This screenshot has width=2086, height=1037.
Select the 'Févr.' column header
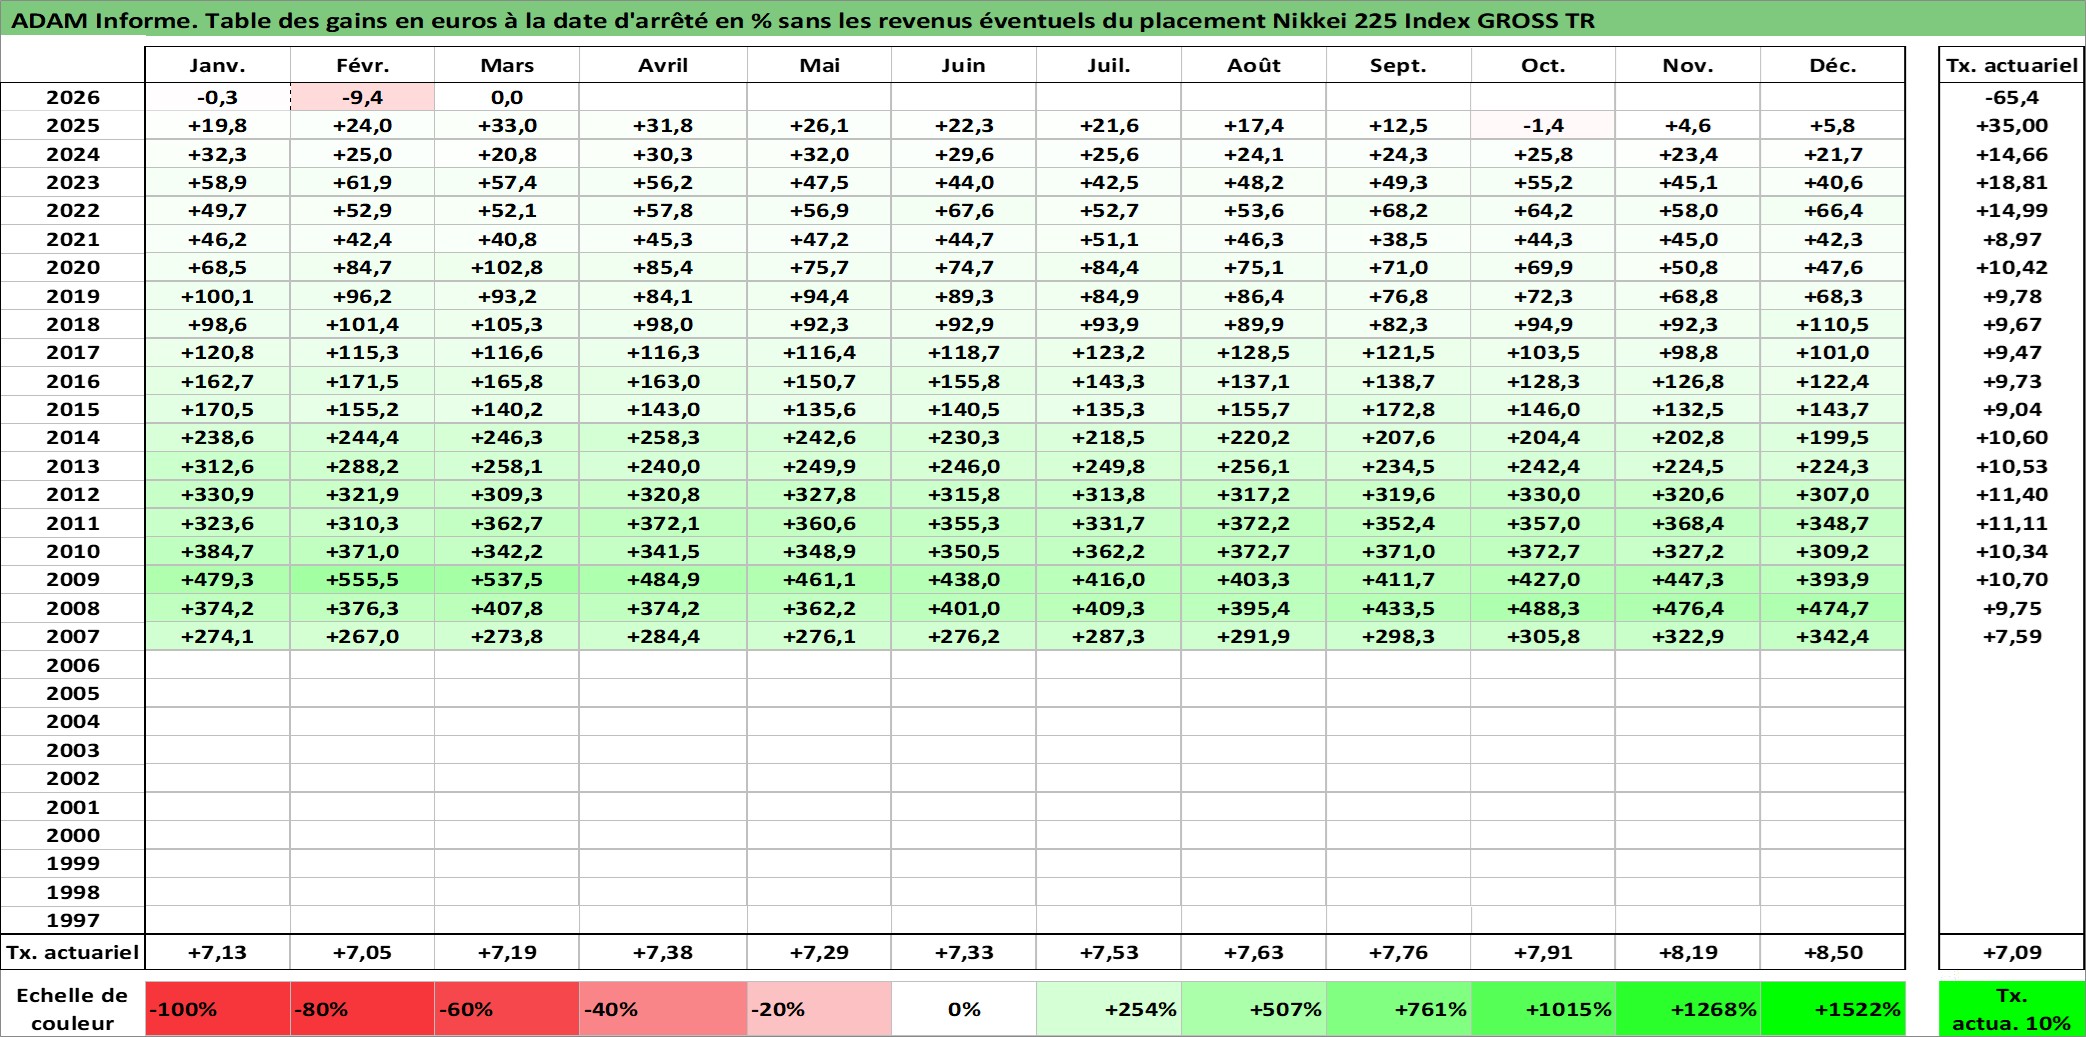pos(362,65)
